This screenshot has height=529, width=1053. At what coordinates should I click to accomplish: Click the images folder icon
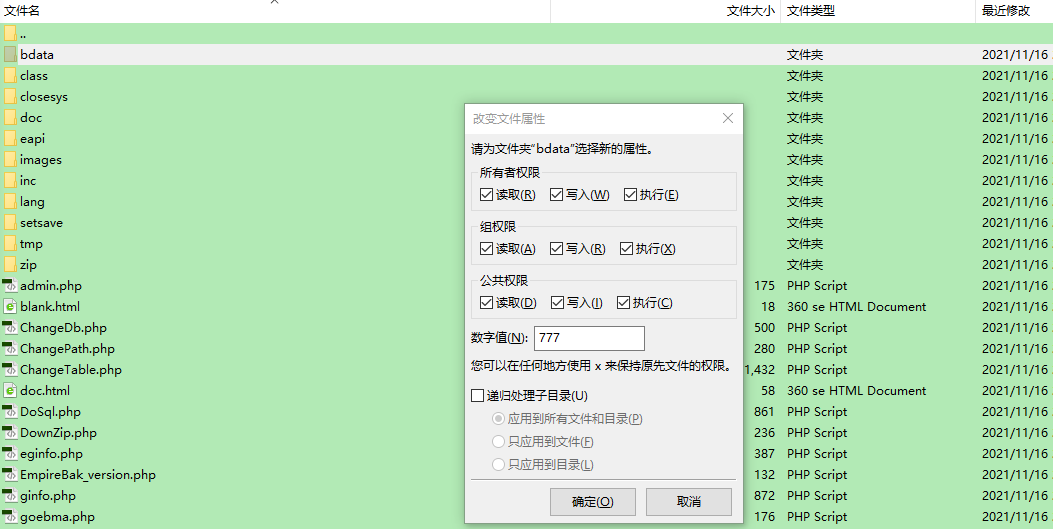click(x=10, y=160)
